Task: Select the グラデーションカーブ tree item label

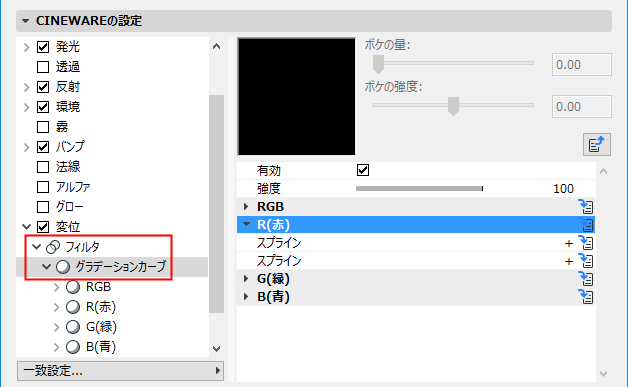Action: point(121,267)
